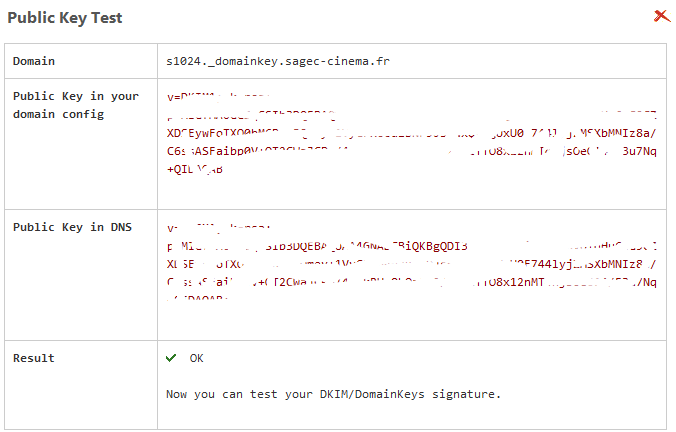The height and width of the screenshot is (432, 676).
Task: Click the "Public Key in DNS" label
Action: [69, 227]
